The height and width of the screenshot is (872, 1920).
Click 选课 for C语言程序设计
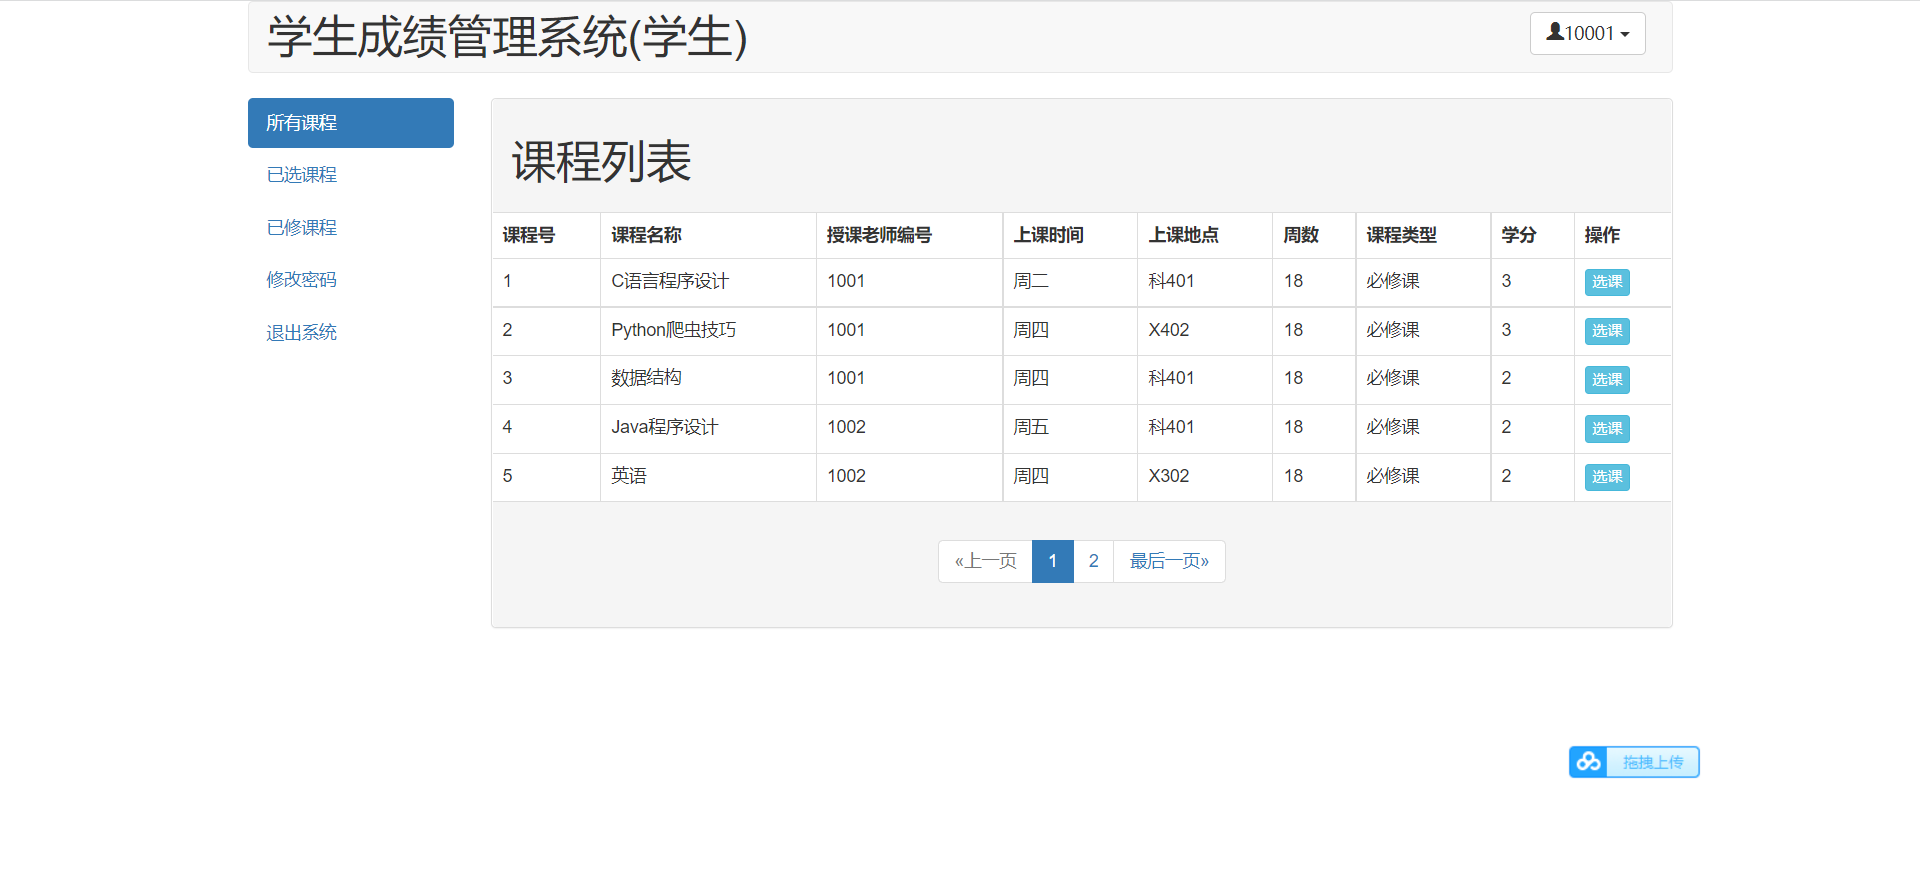pyautogui.click(x=1607, y=282)
